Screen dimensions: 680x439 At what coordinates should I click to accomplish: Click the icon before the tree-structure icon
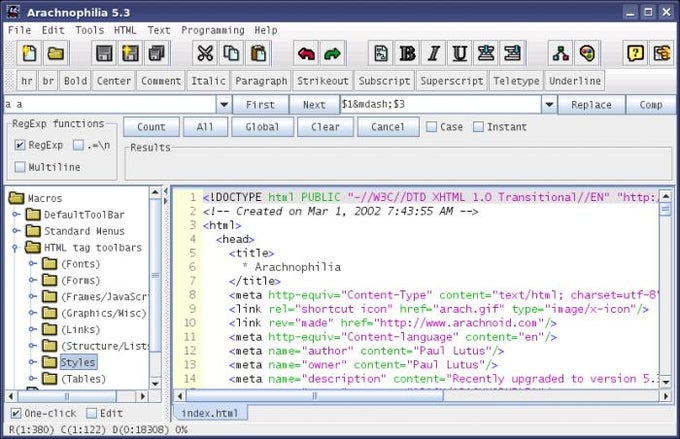click(x=512, y=53)
